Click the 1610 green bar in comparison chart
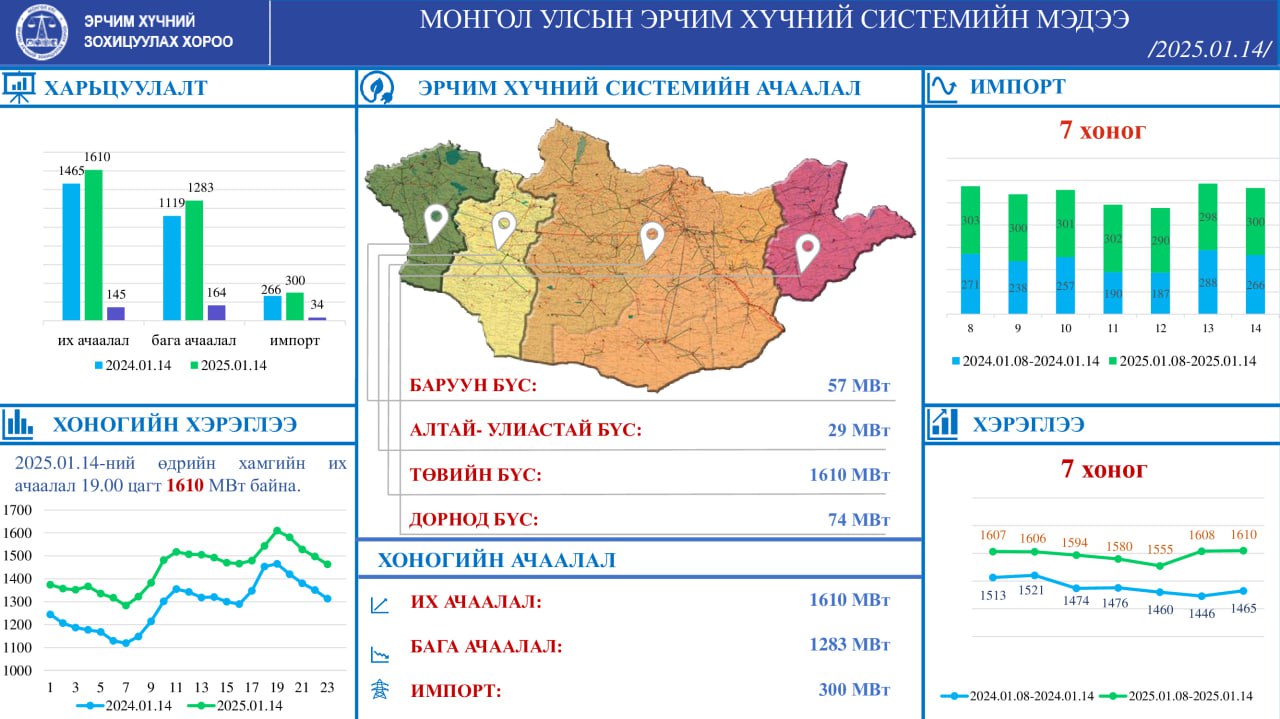Screen dimensions: 1280x719 click(x=94, y=244)
